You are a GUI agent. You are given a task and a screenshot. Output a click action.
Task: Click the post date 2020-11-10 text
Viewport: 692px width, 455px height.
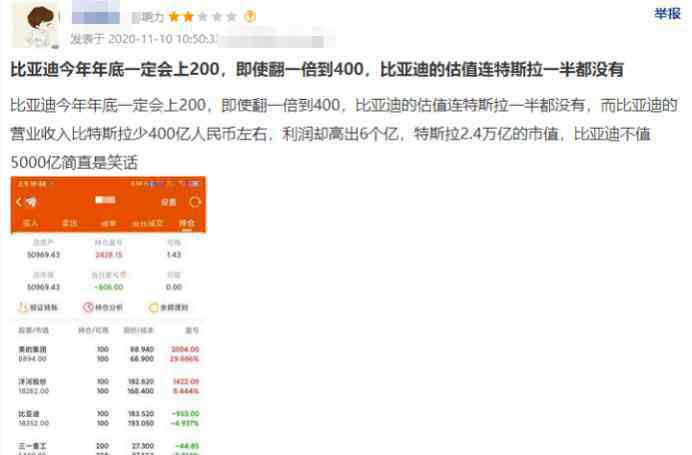[162, 39]
